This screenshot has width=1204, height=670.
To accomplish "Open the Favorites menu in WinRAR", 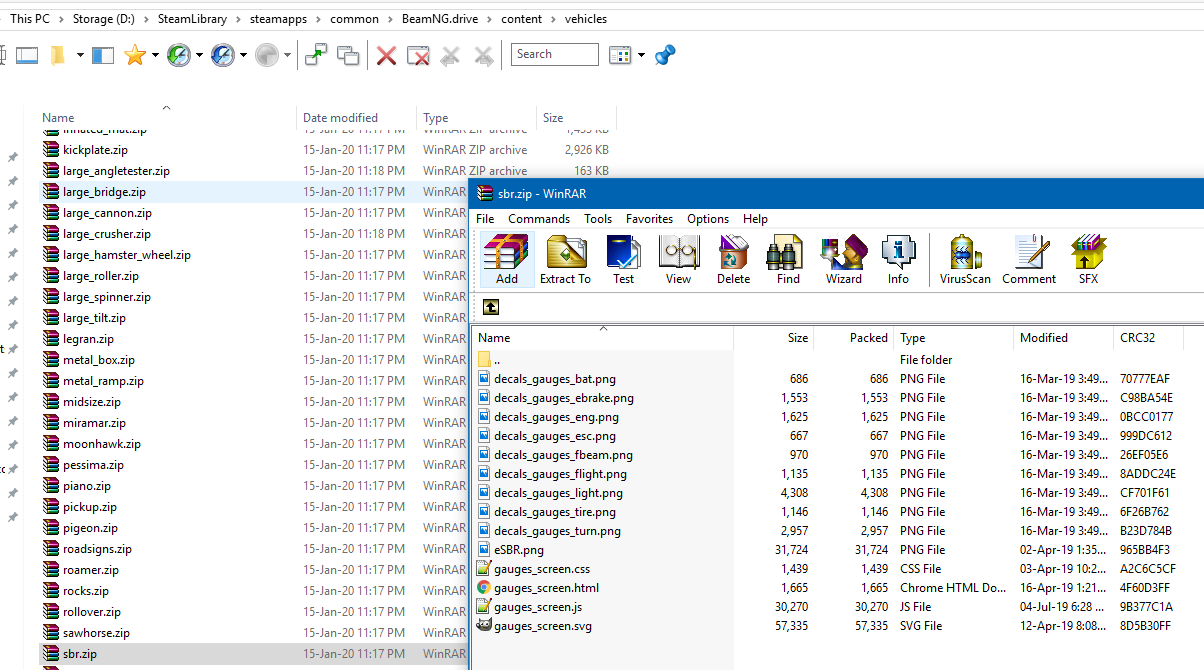I will [x=650, y=218].
